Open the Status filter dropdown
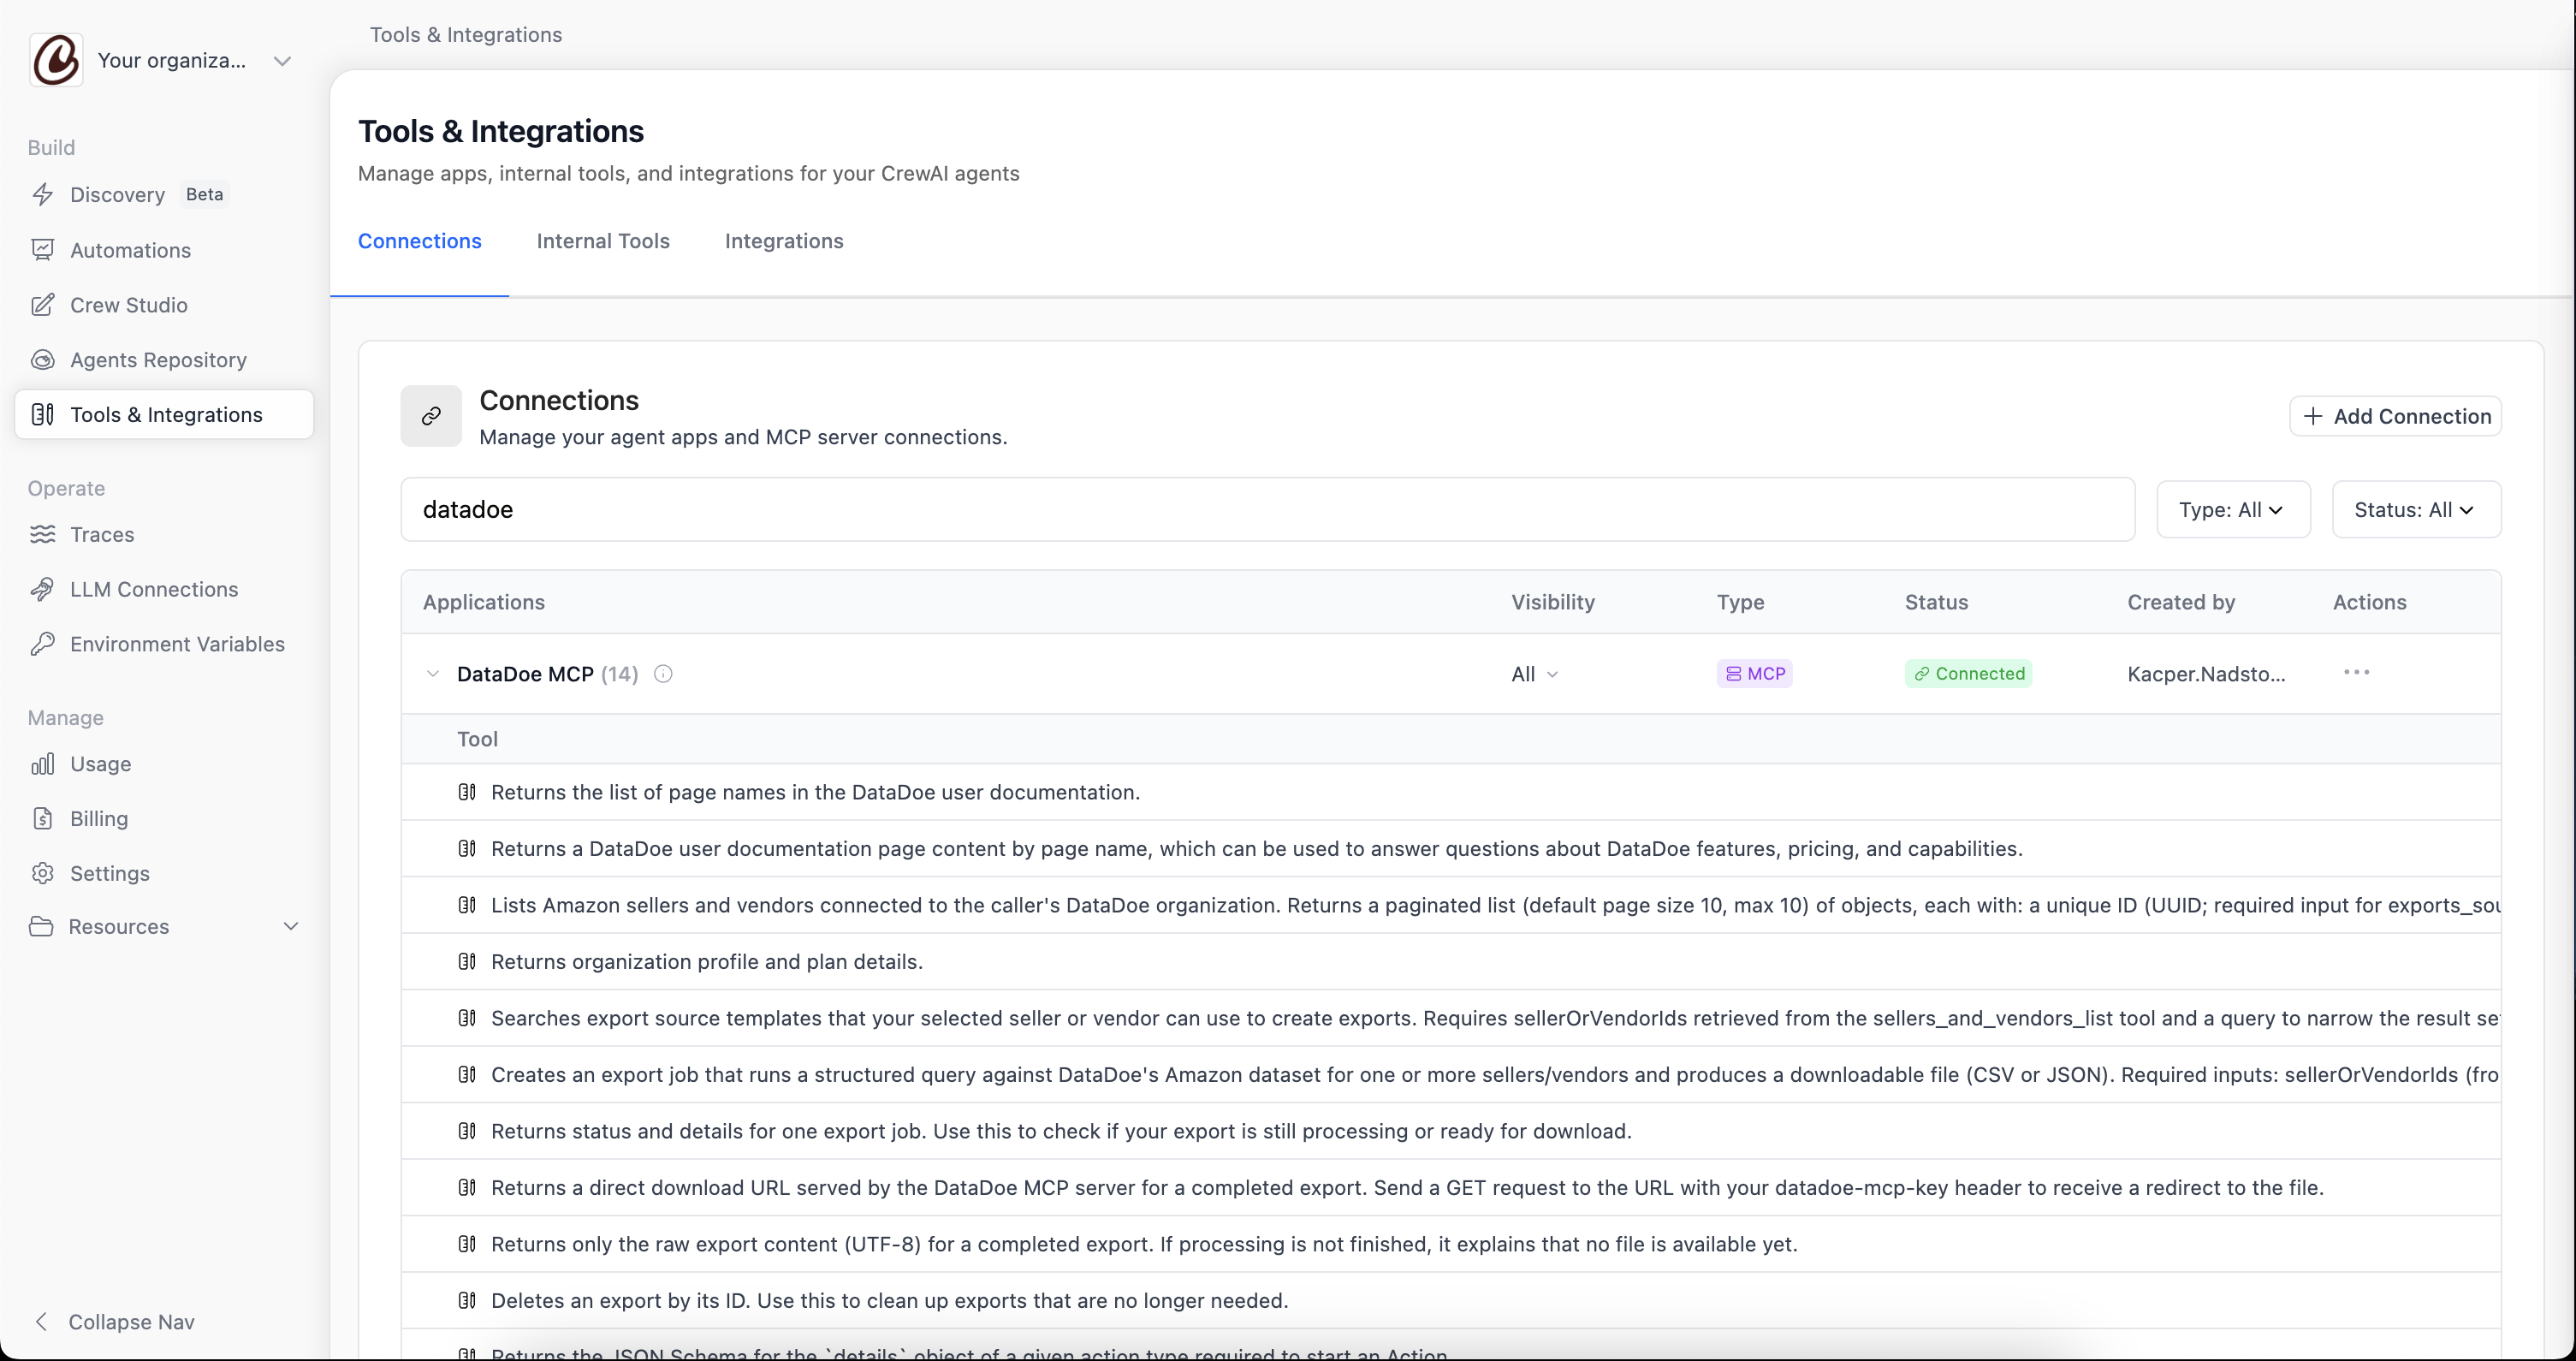This screenshot has width=2576, height=1361. [x=2416, y=510]
